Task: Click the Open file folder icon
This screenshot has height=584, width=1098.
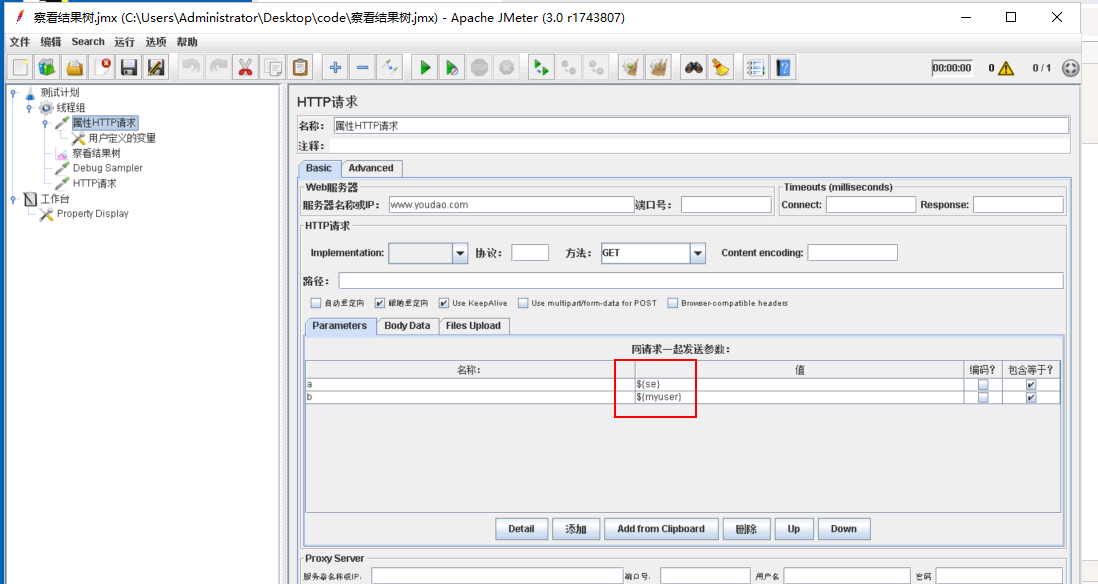Action: click(x=74, y=67)
